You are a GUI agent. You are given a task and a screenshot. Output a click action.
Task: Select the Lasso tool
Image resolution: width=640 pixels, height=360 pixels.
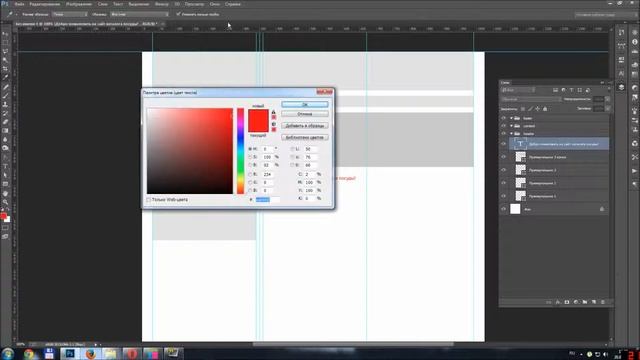[x=5, y=51]
